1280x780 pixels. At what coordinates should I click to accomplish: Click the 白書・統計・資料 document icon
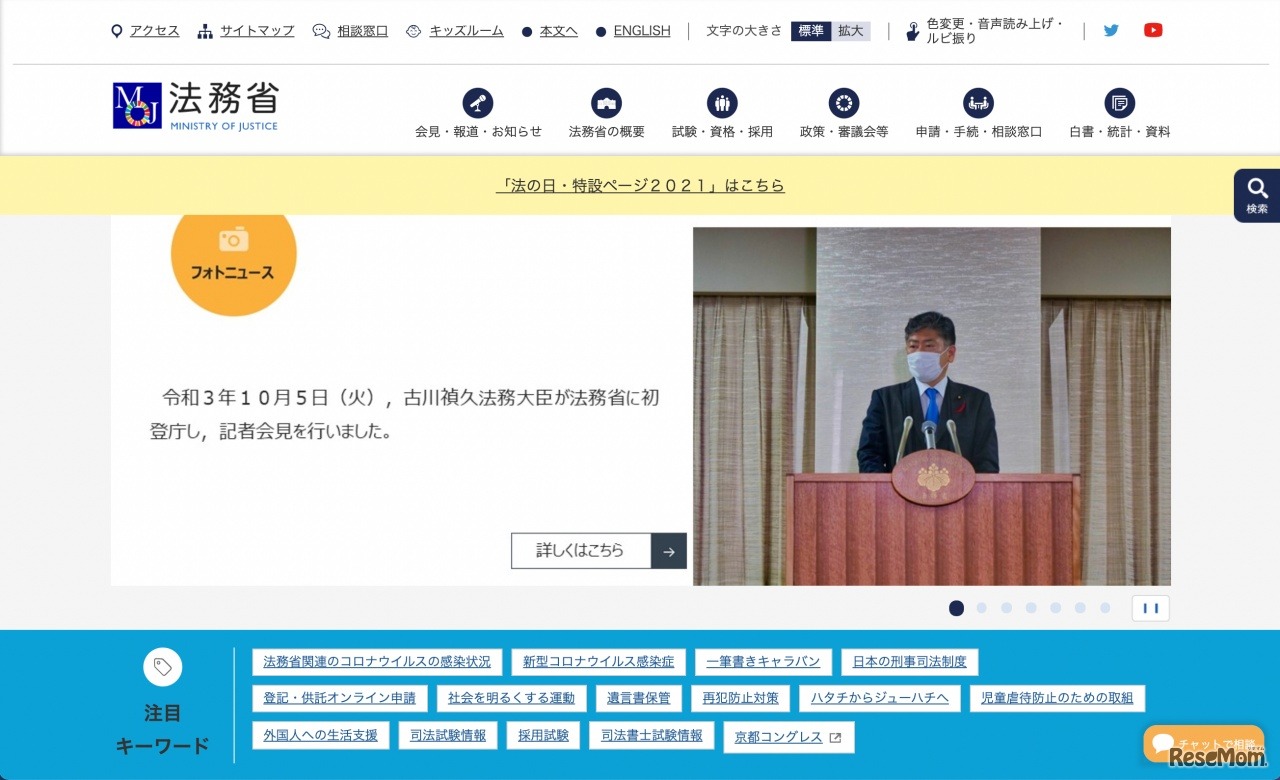(1118, 102)
